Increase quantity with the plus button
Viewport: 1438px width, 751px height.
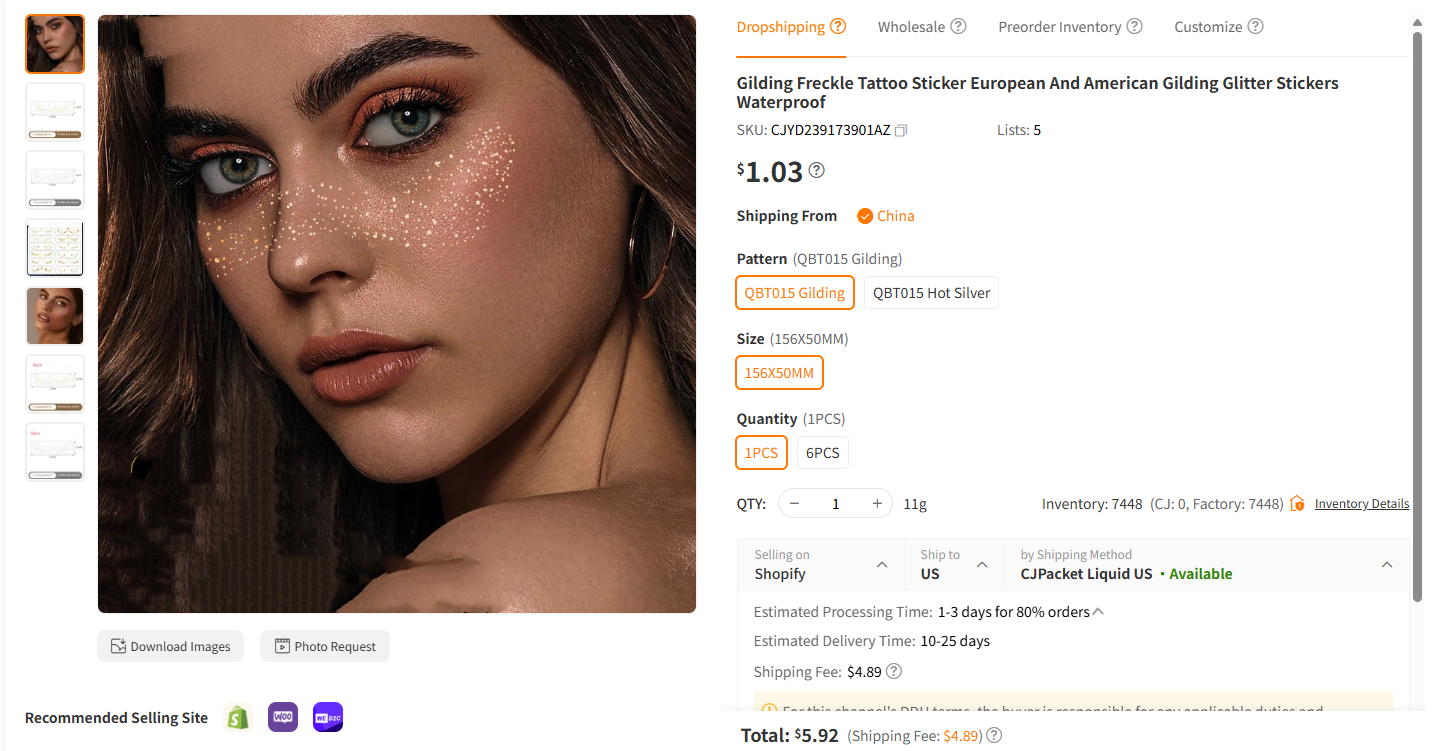(x=877, y=504)
